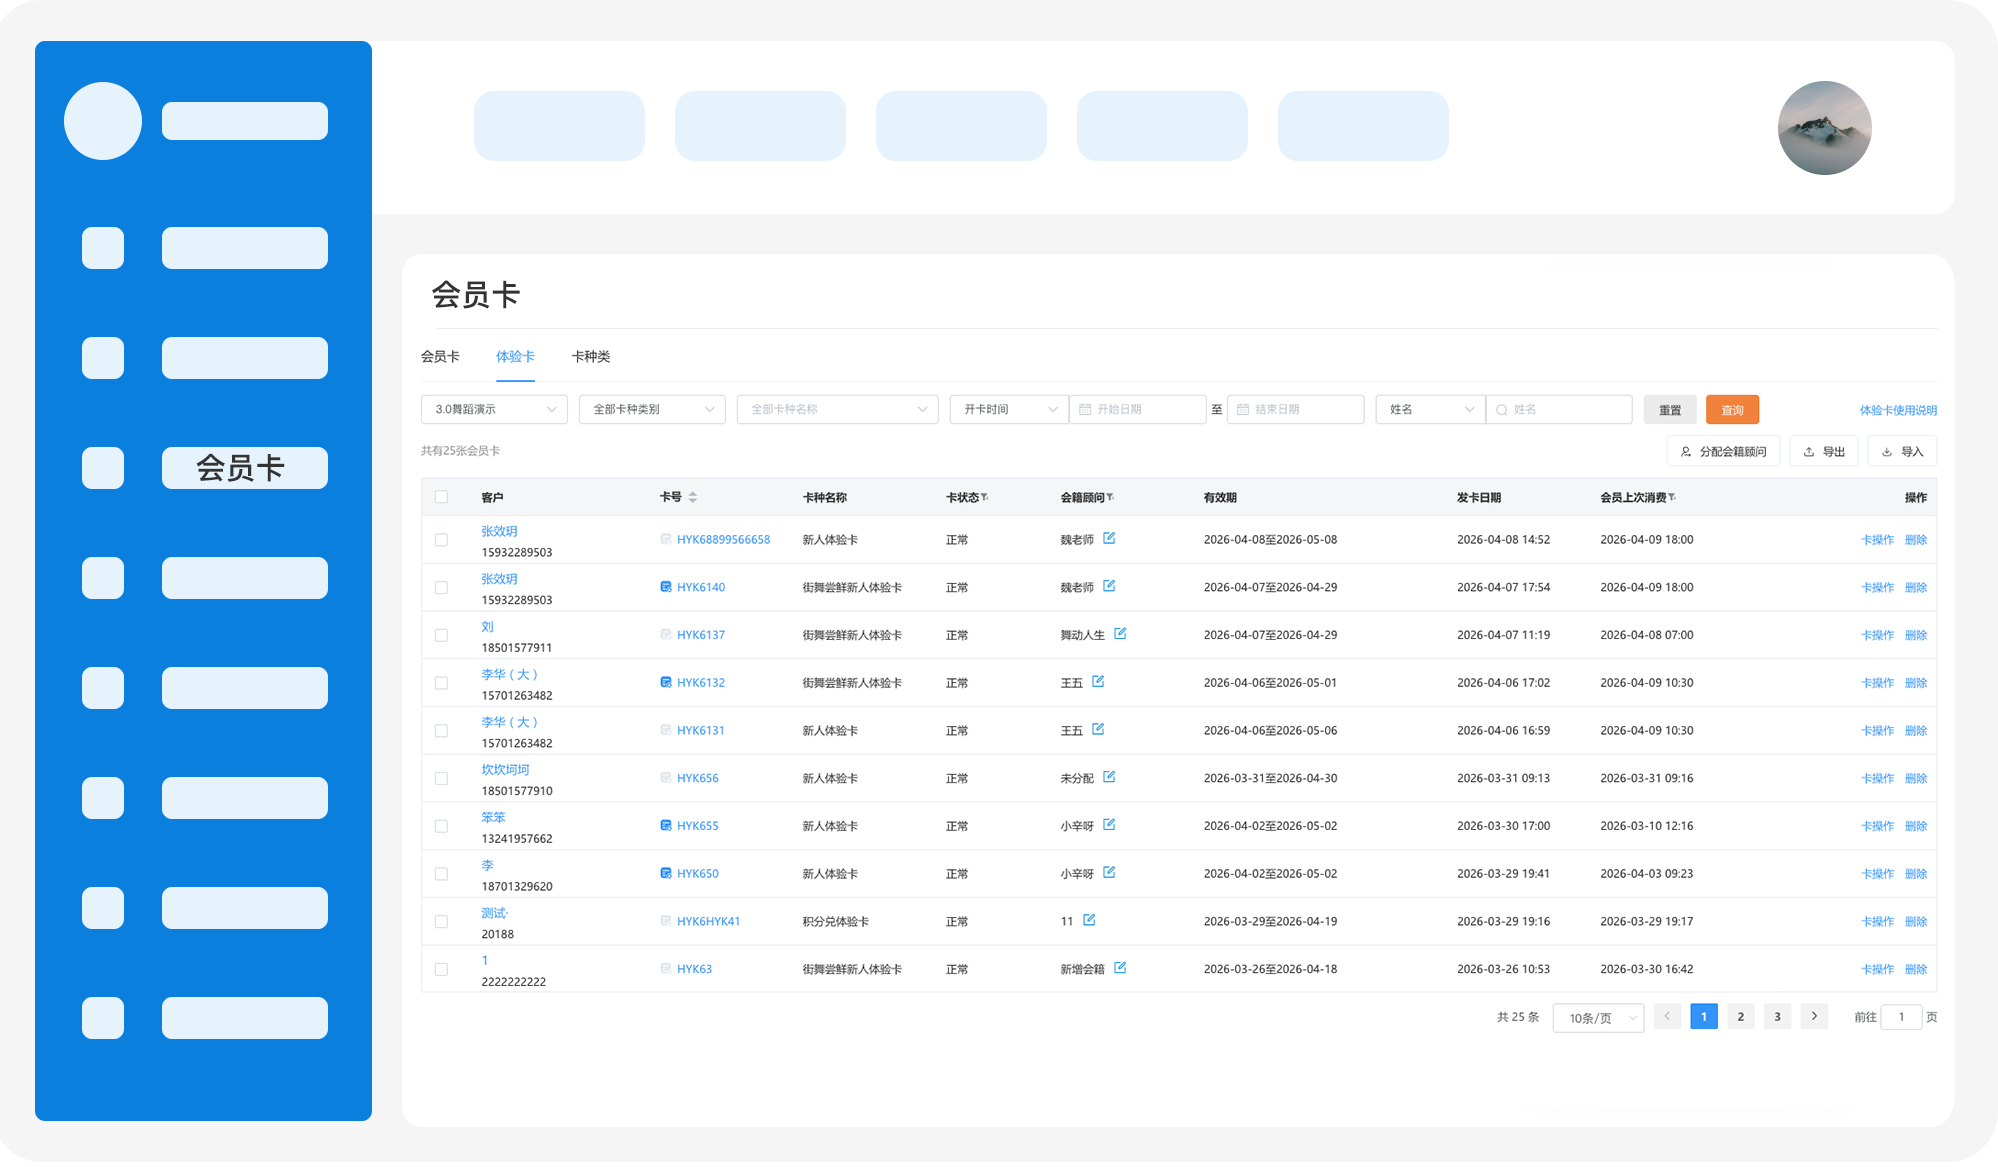The width and height of the screenshot is (1998, 1167).
Task: Open the user avatar in the top right
Action: coord(1824,128)
